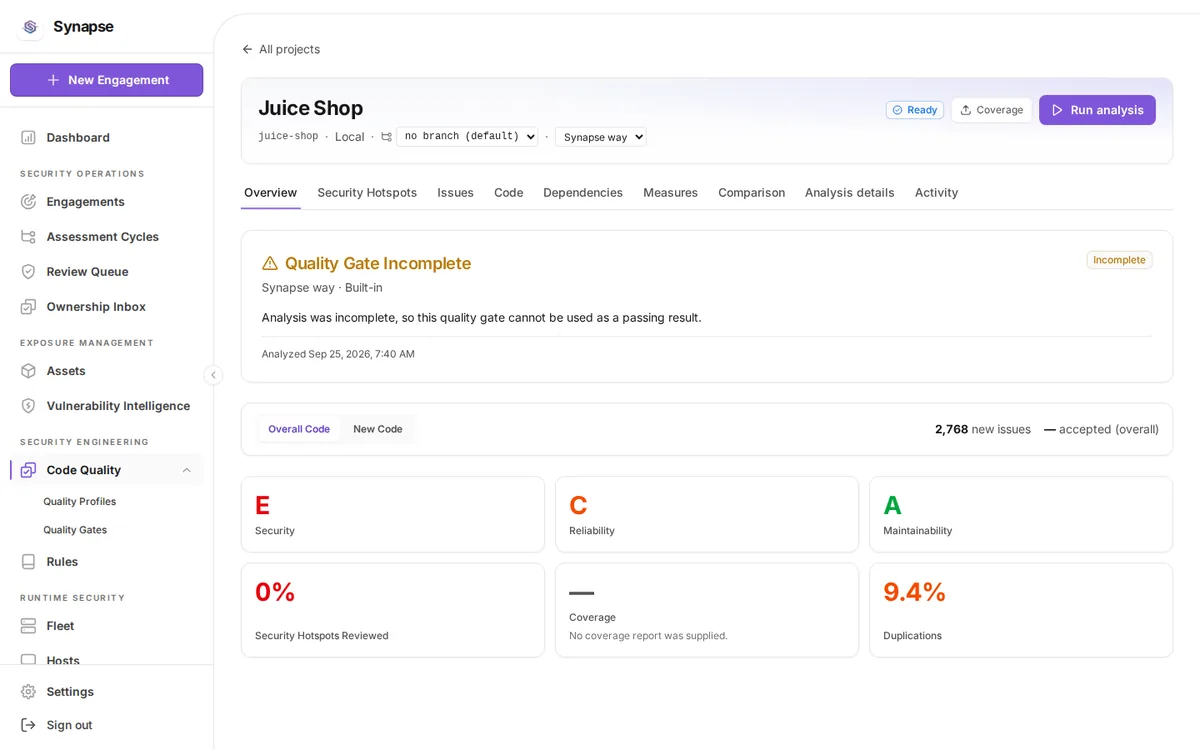Click the 'Quality Gate Incomplete' heading
1200x750 pixels.
click(378, 263)
